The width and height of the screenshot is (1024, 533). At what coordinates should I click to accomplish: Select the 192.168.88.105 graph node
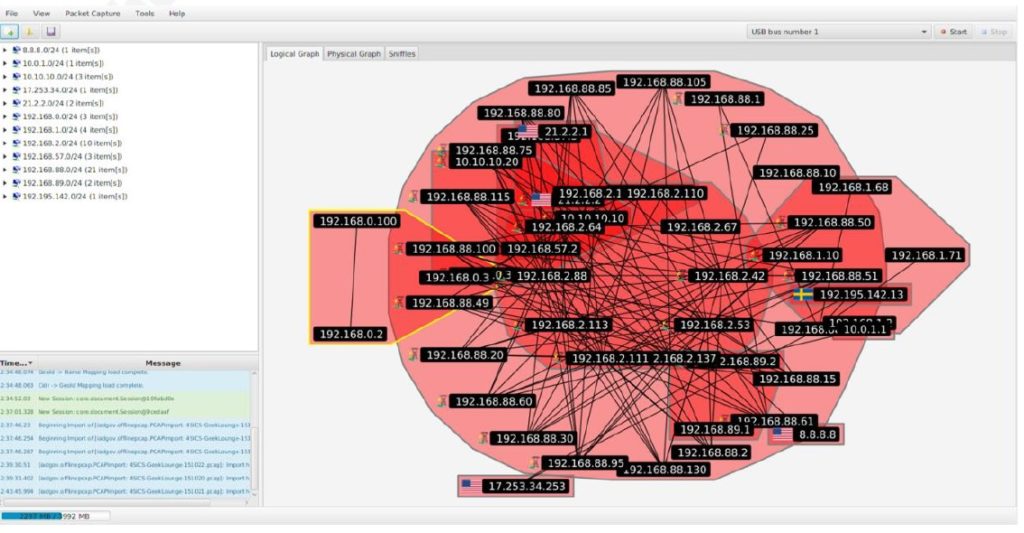click(x=664, y=82)
